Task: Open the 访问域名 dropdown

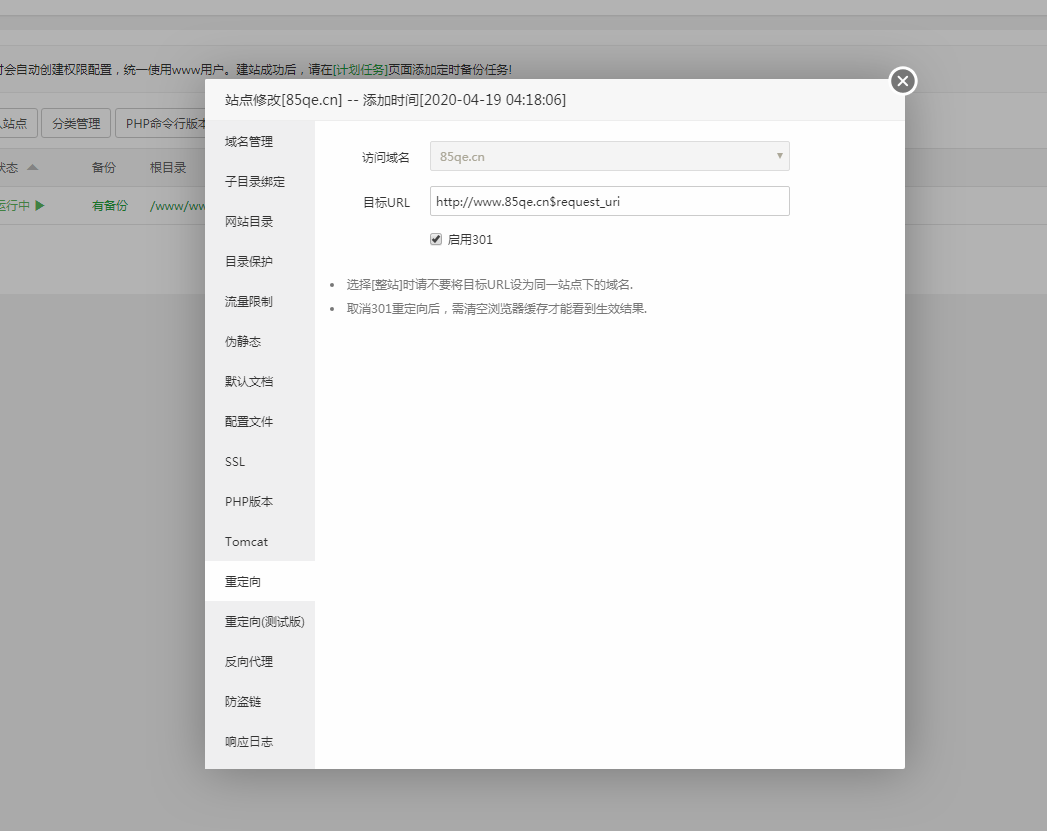Action: [609, 156]
